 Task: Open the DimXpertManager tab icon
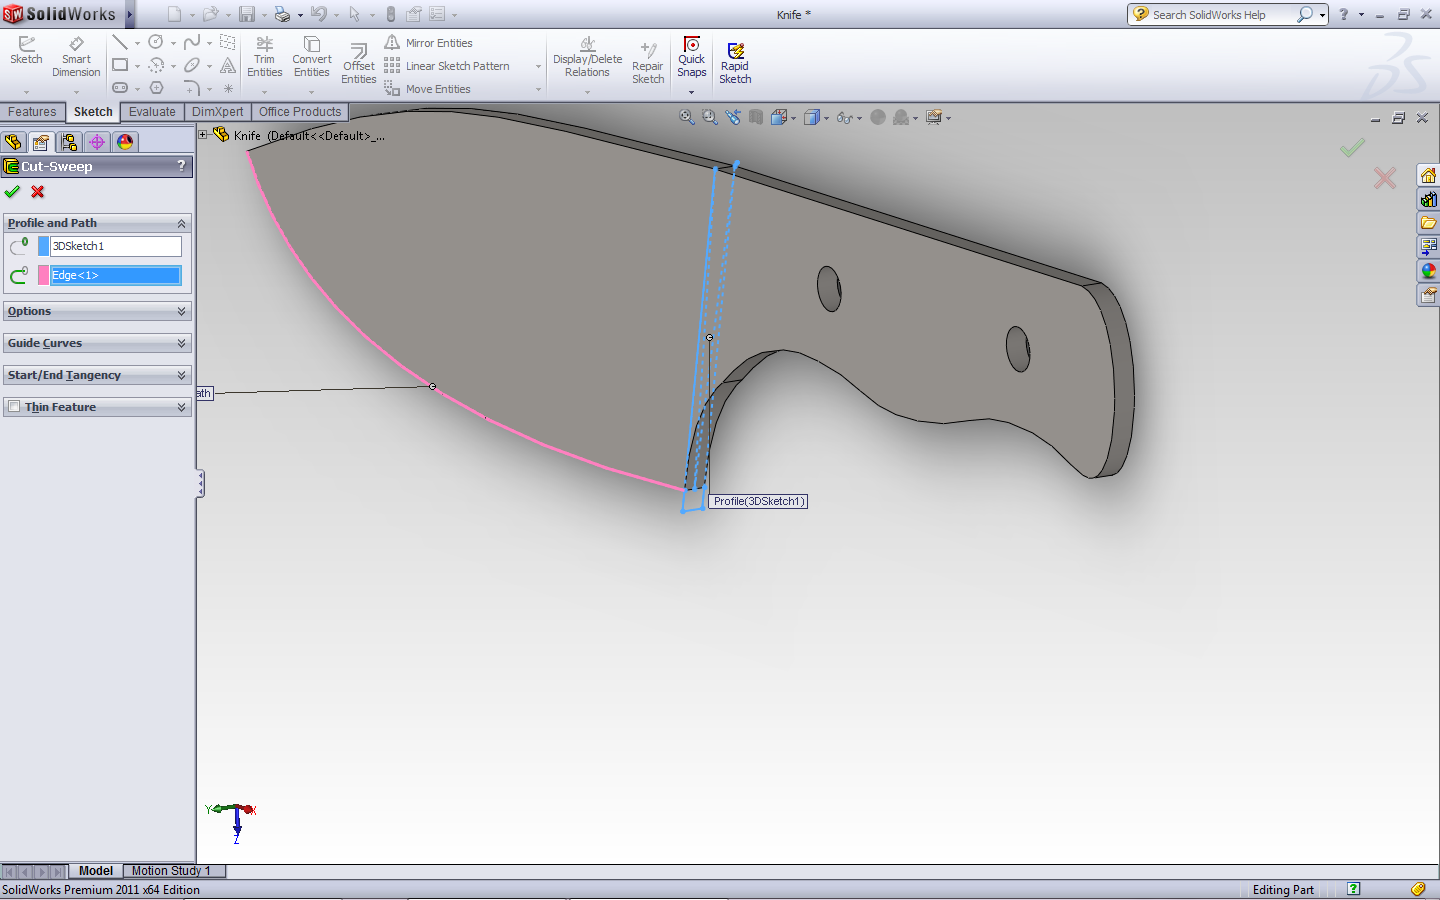tap(97, 142)
